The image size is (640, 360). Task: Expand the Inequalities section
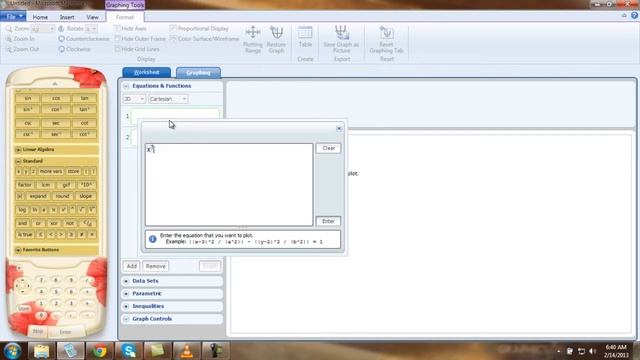click(x=126, y=307)
